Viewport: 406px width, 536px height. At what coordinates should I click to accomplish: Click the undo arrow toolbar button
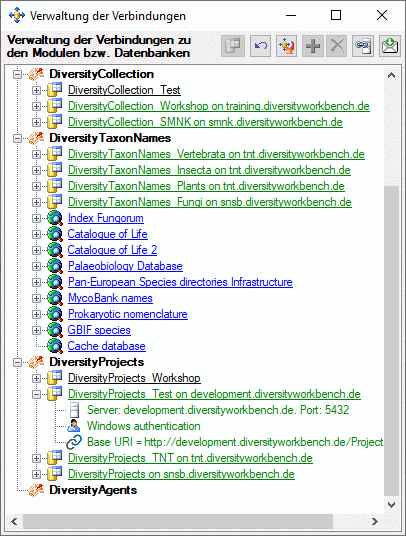pyautogui.click(x=260, y=45)
